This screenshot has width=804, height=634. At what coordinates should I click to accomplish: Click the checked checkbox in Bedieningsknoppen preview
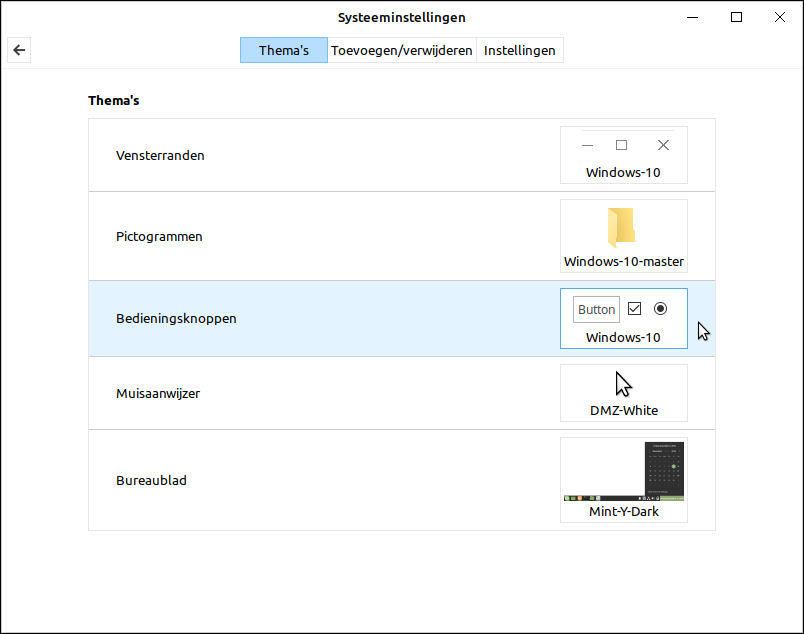(x=634, y=309)
